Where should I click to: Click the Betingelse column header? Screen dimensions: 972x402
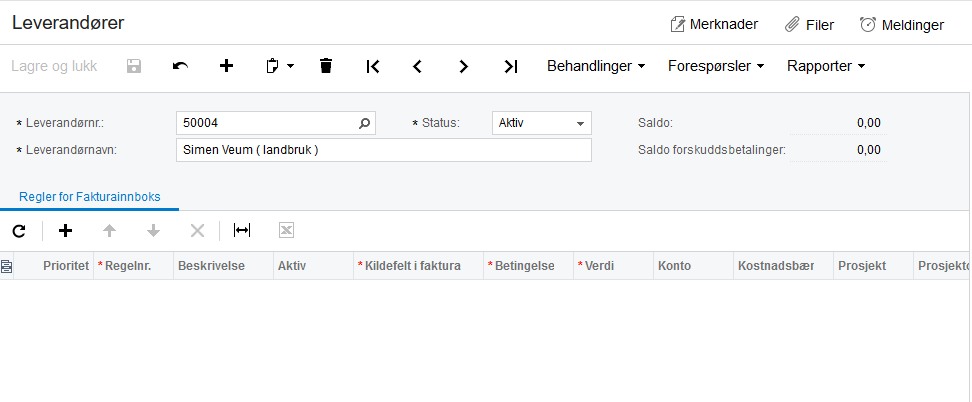click(528, 266)
